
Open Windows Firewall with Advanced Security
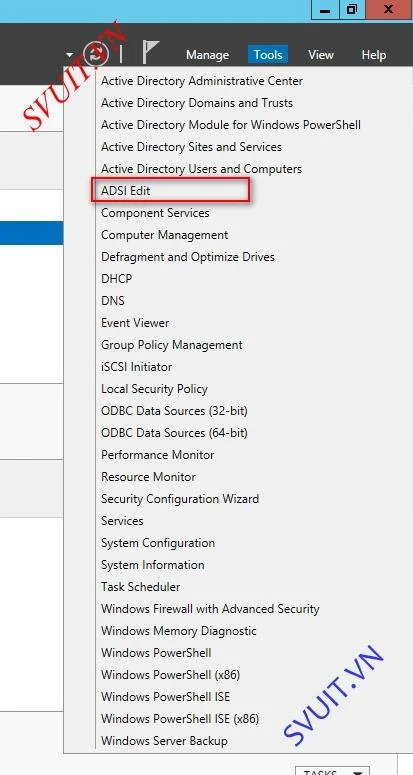tap(210, 609)
